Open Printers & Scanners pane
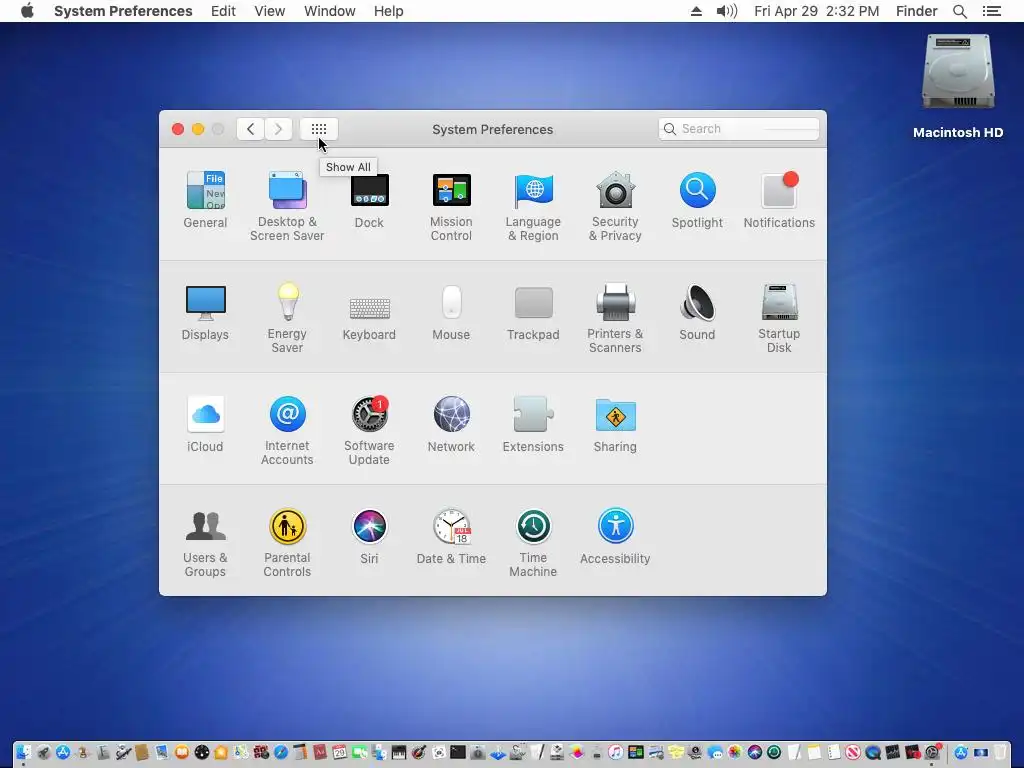Image resolution: width=1024 pixels, height=768 pixels. [615, 319]
